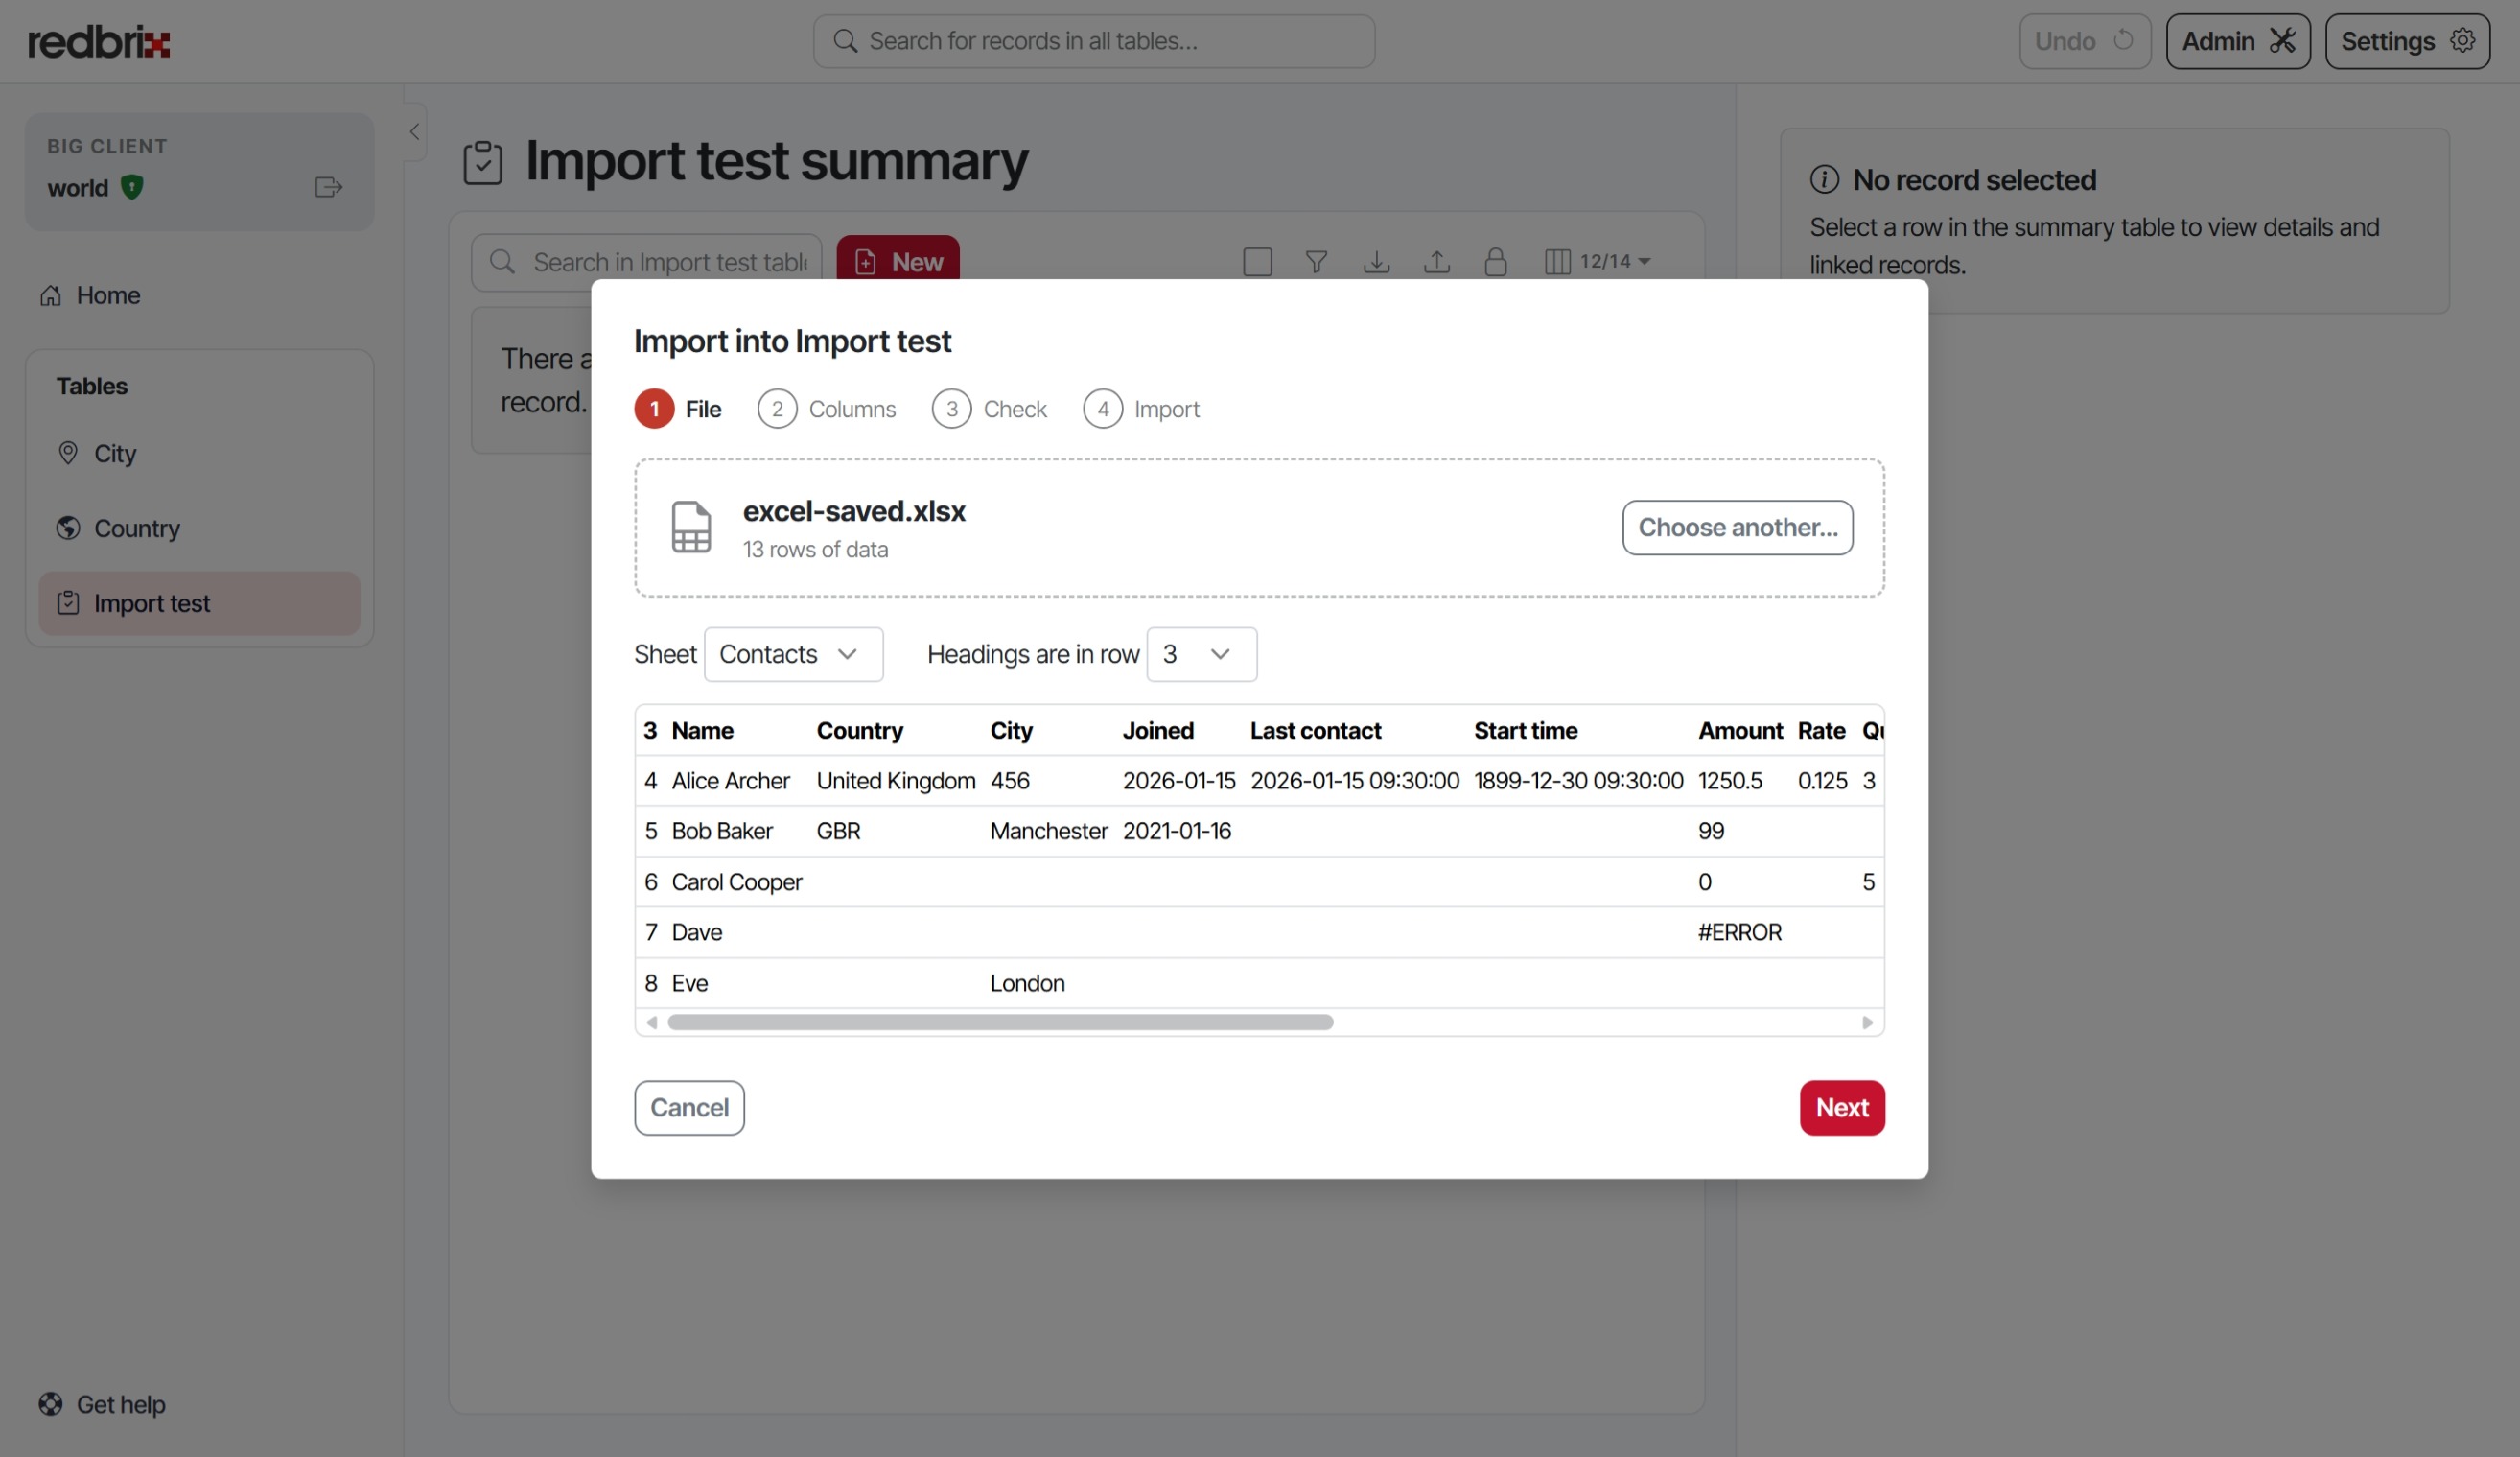Viewport: 2520px width, 1457px height.
Task: Click the info icon beside No record selected
Action: [1824, 180]
